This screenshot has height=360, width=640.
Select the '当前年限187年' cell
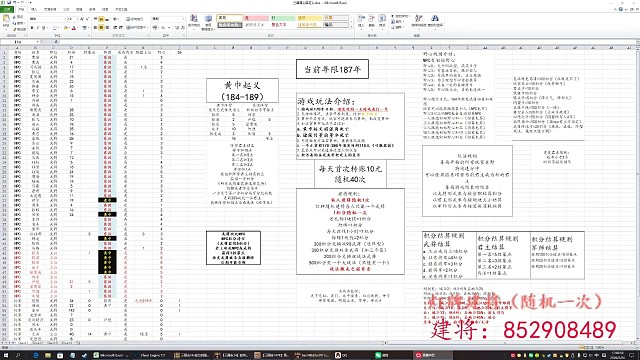click(332, 69)
